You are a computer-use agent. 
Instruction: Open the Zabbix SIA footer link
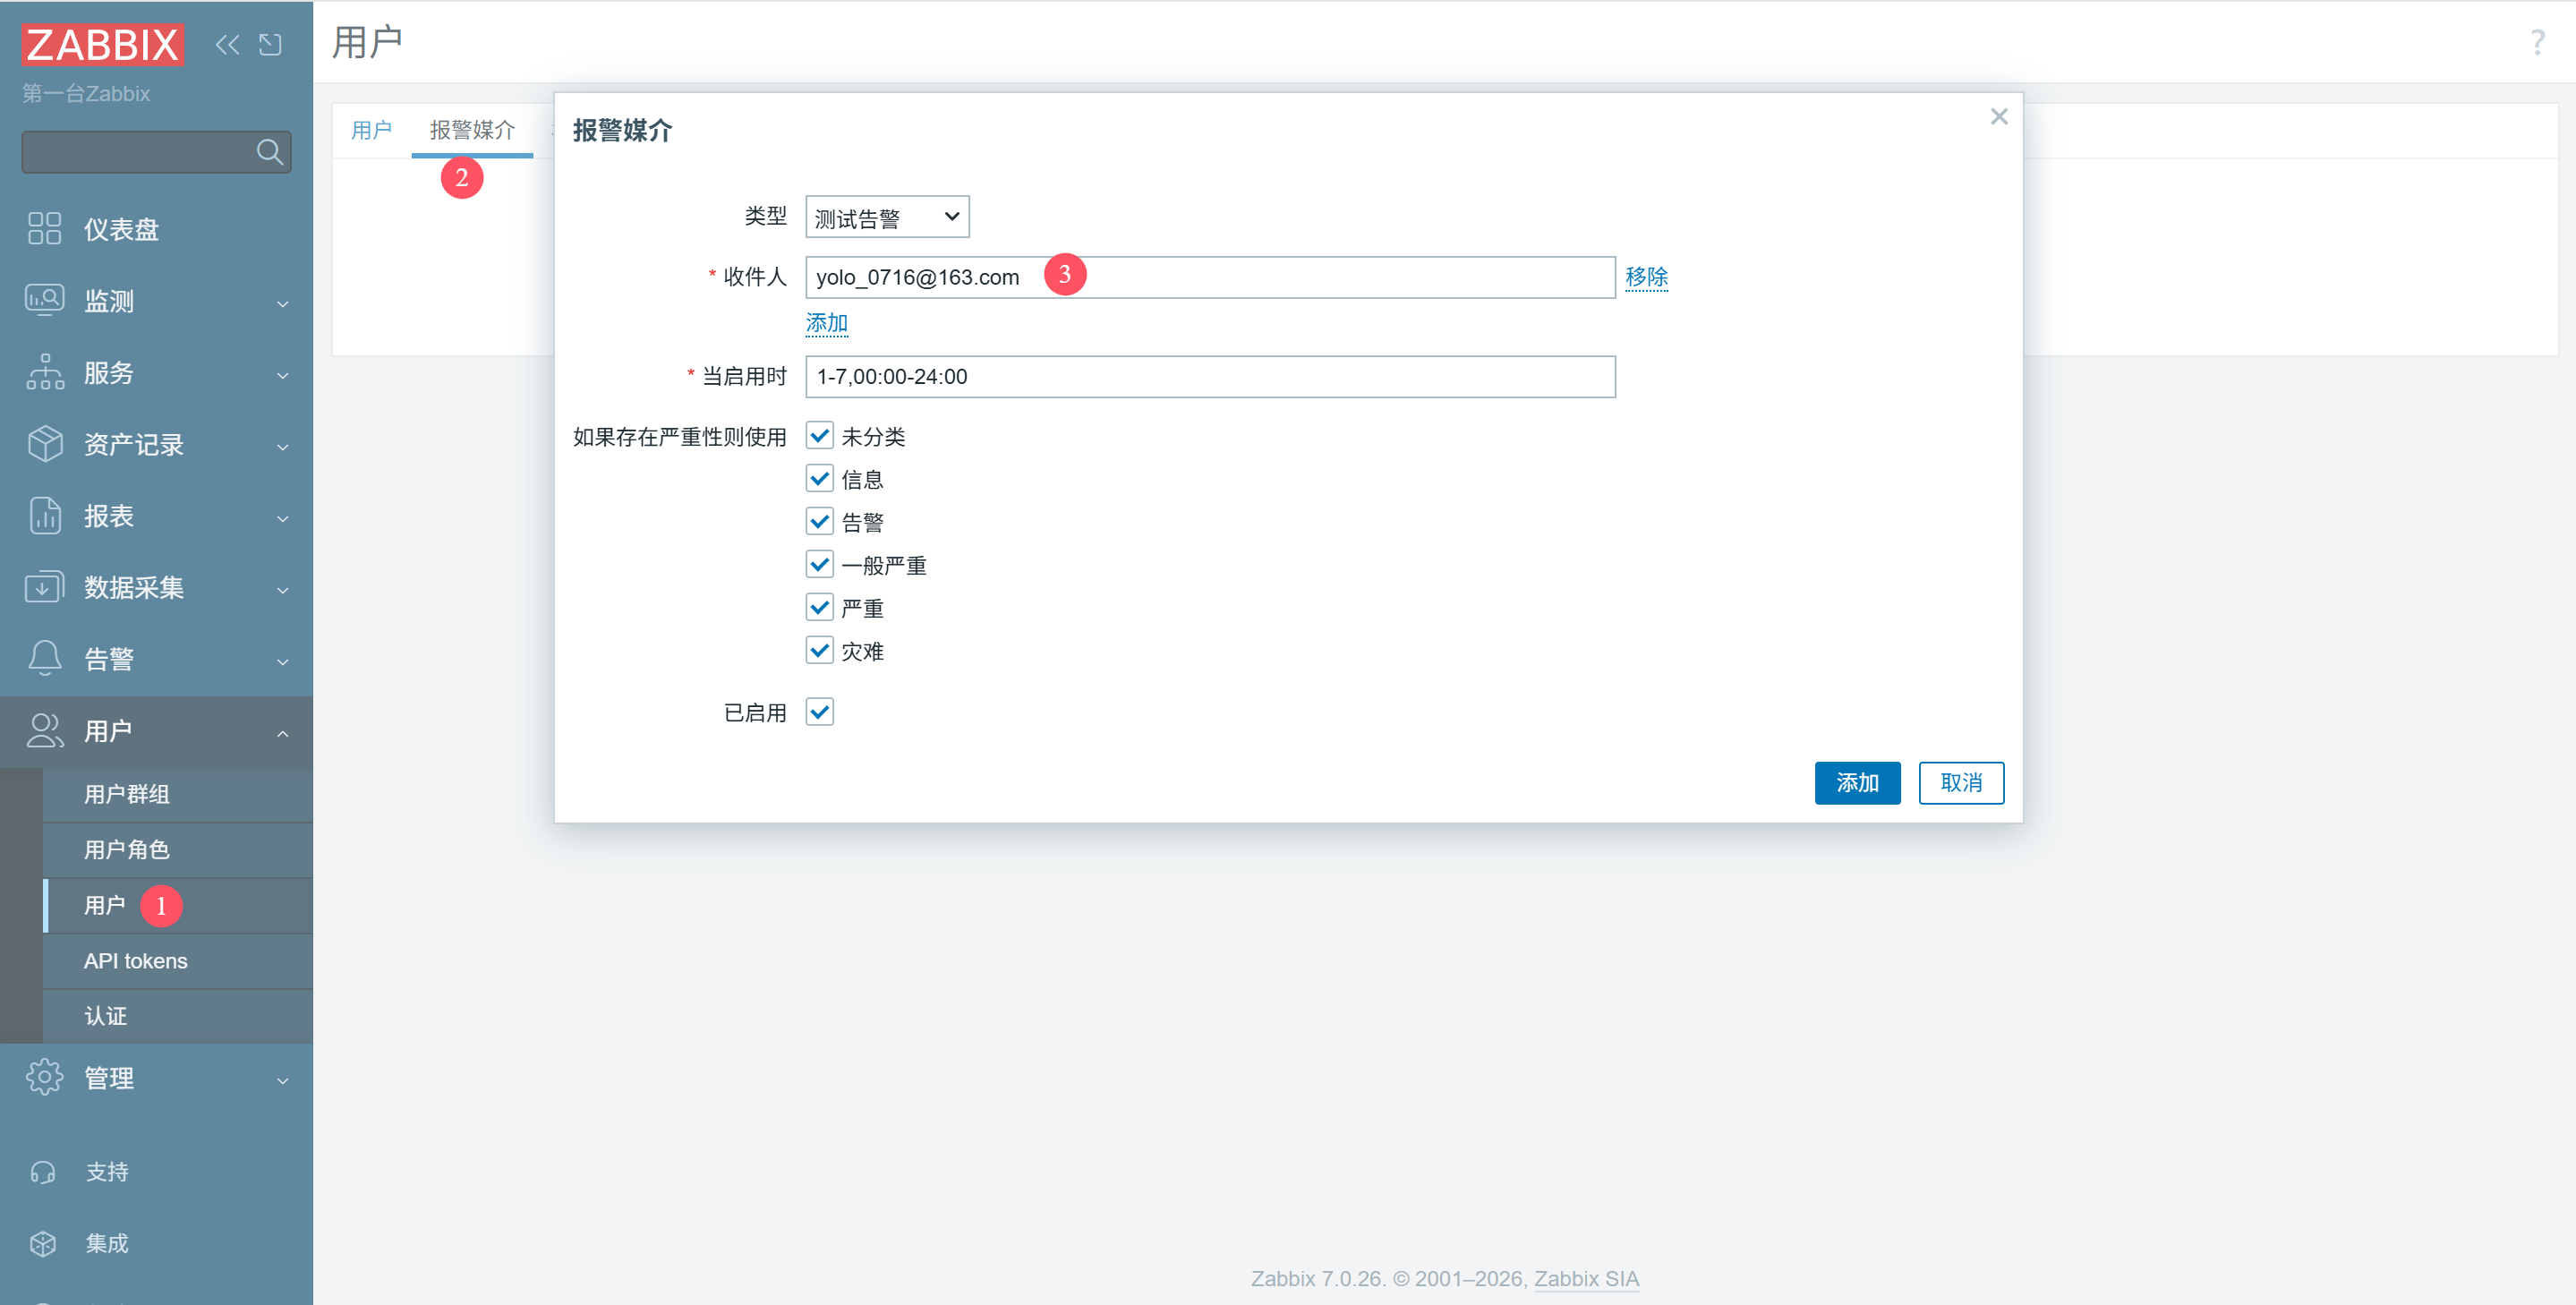[x=1586, y=1279]
